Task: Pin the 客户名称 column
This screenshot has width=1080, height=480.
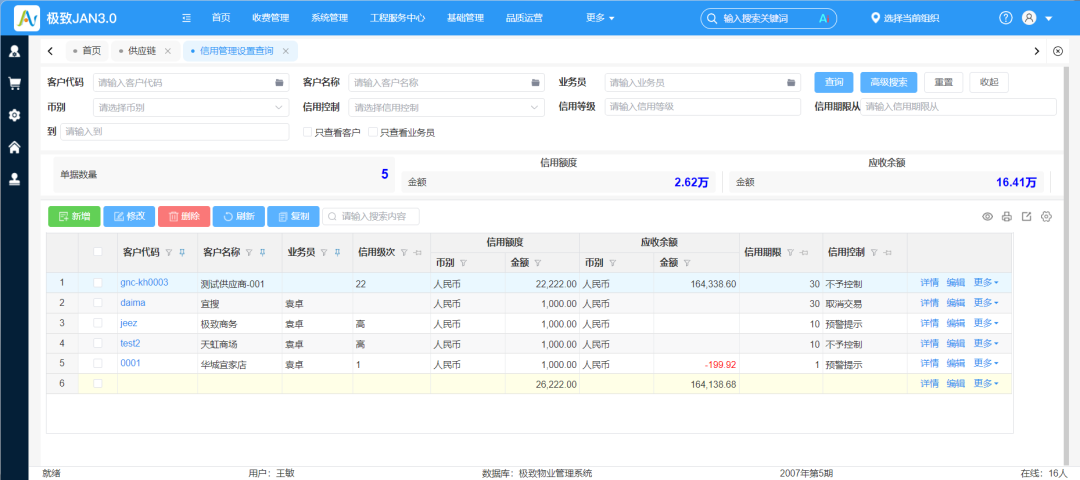Action: [x=262, y=253]
